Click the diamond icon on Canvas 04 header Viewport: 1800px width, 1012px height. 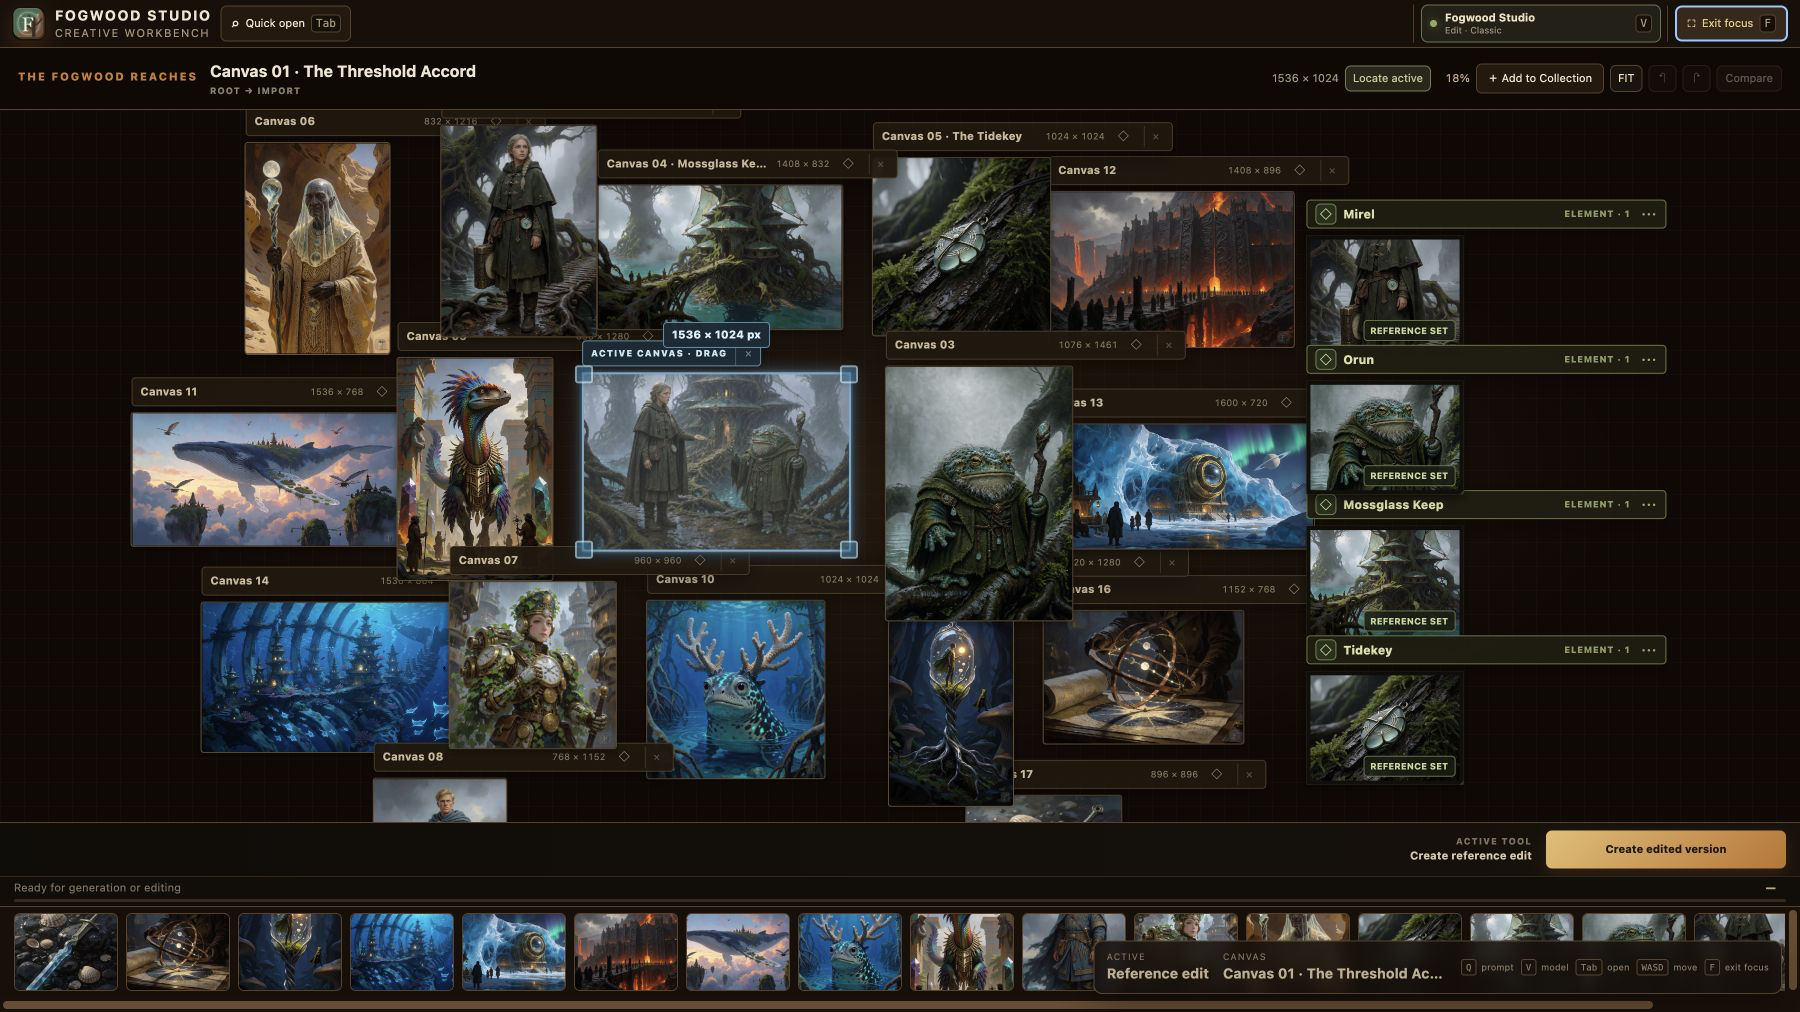tap(848, 164)
